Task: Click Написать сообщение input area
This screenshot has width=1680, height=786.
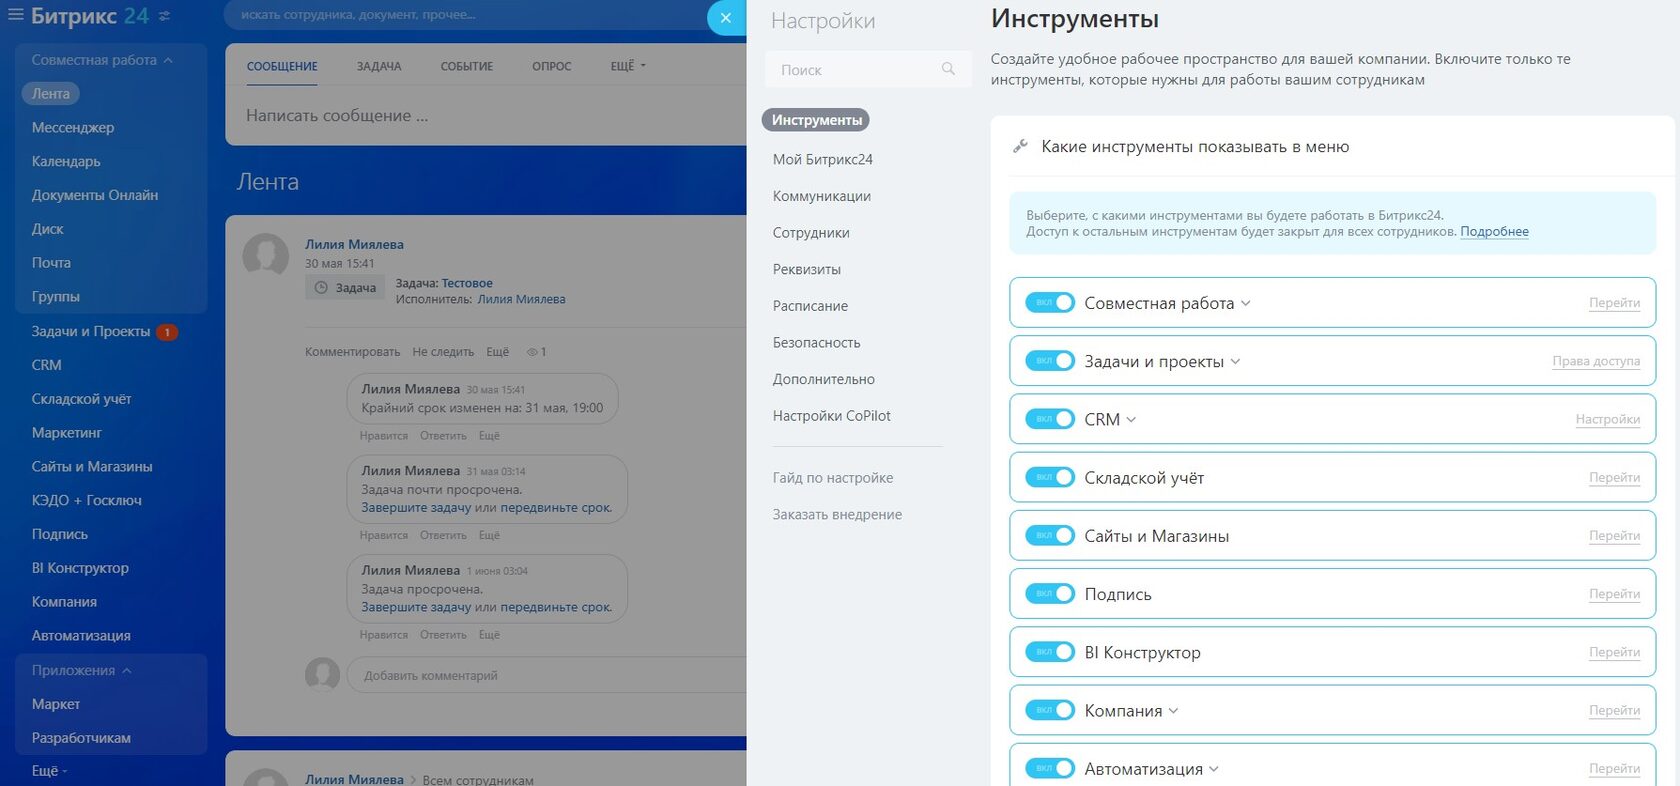Action: [x=486, y=116]
